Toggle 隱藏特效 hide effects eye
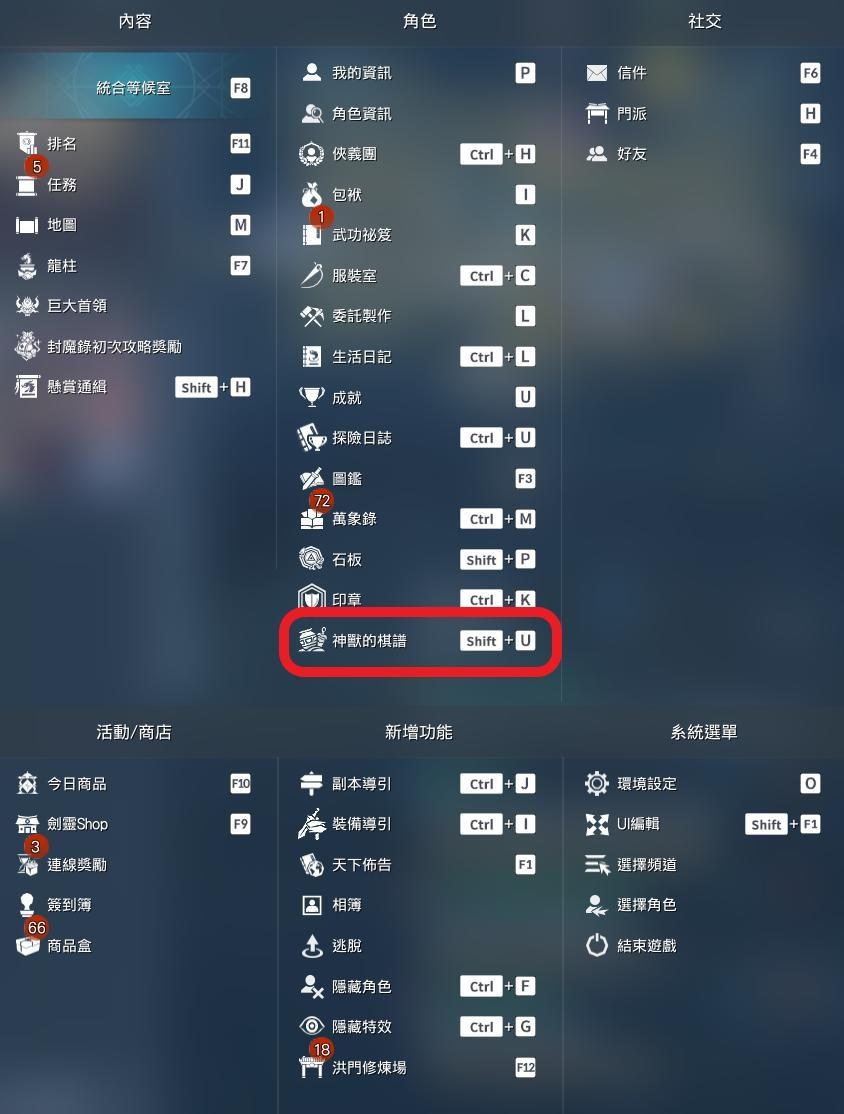The image size is (844, 1114). (x=418, y=1026)
